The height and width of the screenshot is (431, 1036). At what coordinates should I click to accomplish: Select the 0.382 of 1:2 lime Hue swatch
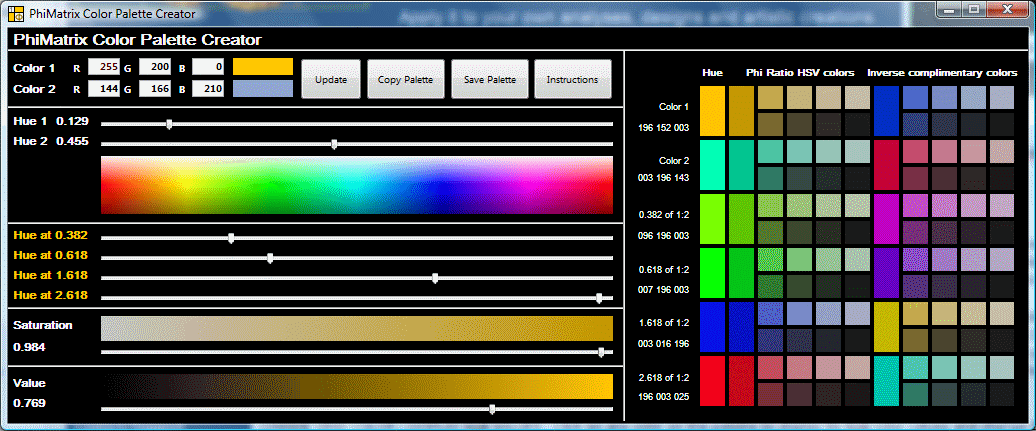[x=713, y=219]
